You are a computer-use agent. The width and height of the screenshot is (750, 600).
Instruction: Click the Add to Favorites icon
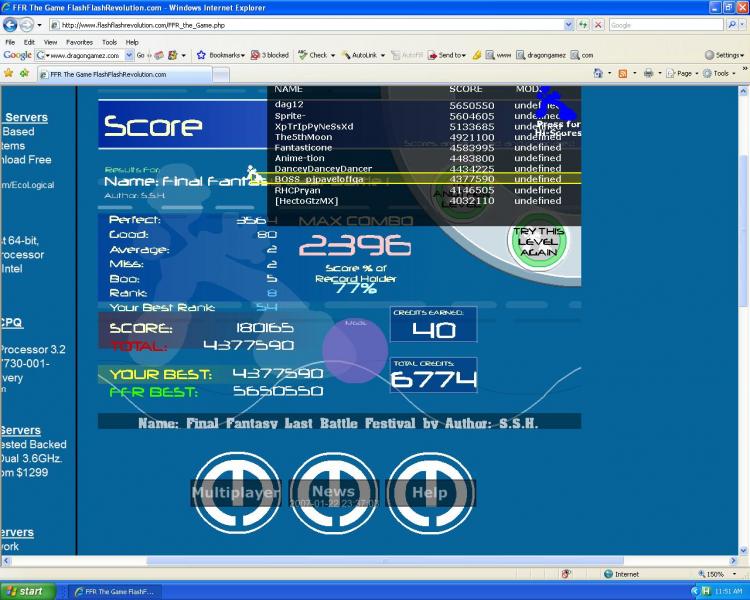click(24, 73)
